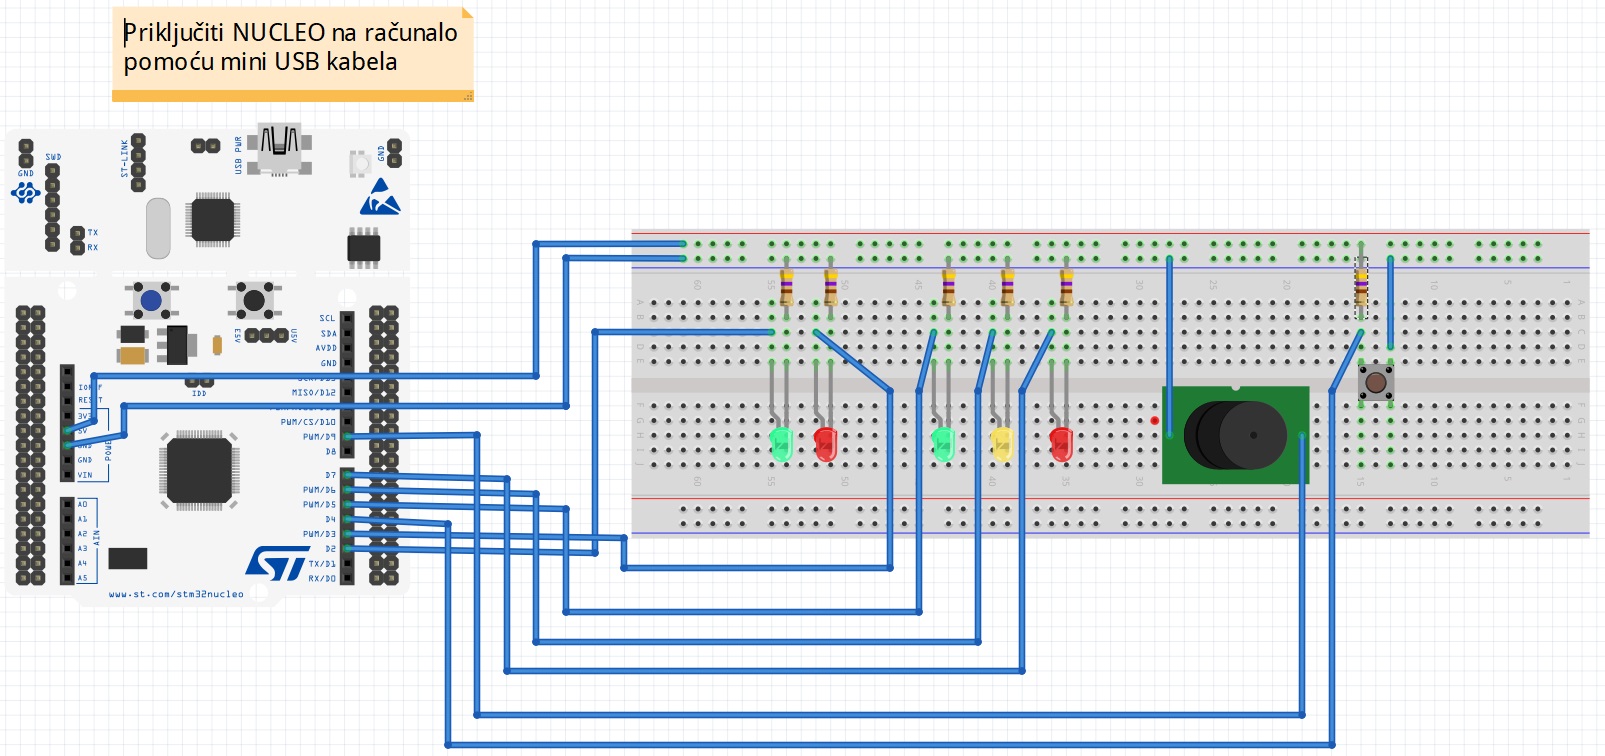Click the RX/D0 pin label
This screenshot has height=756, width=1605.
(x=322, y=579)
